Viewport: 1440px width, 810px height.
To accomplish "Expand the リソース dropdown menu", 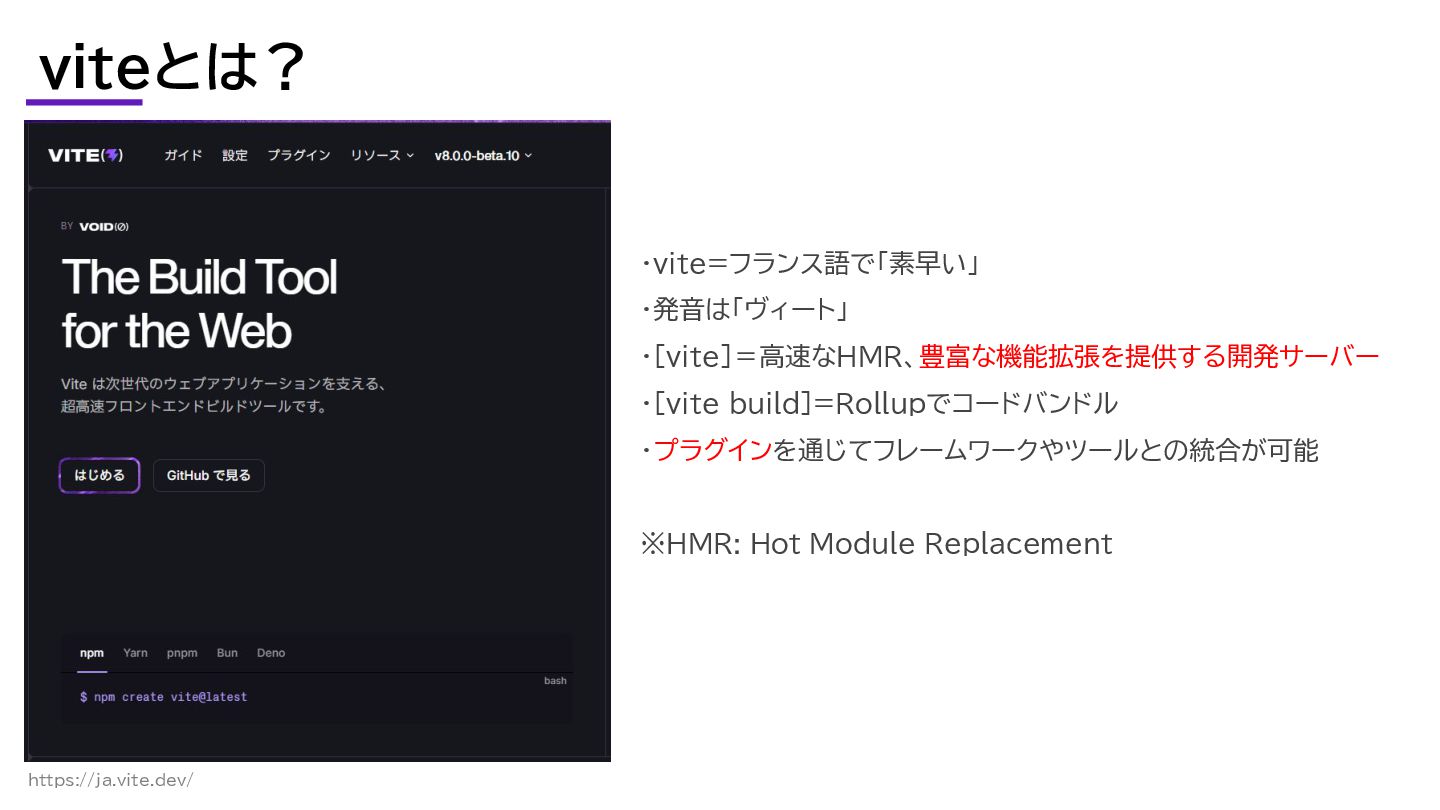I will 382,155.
